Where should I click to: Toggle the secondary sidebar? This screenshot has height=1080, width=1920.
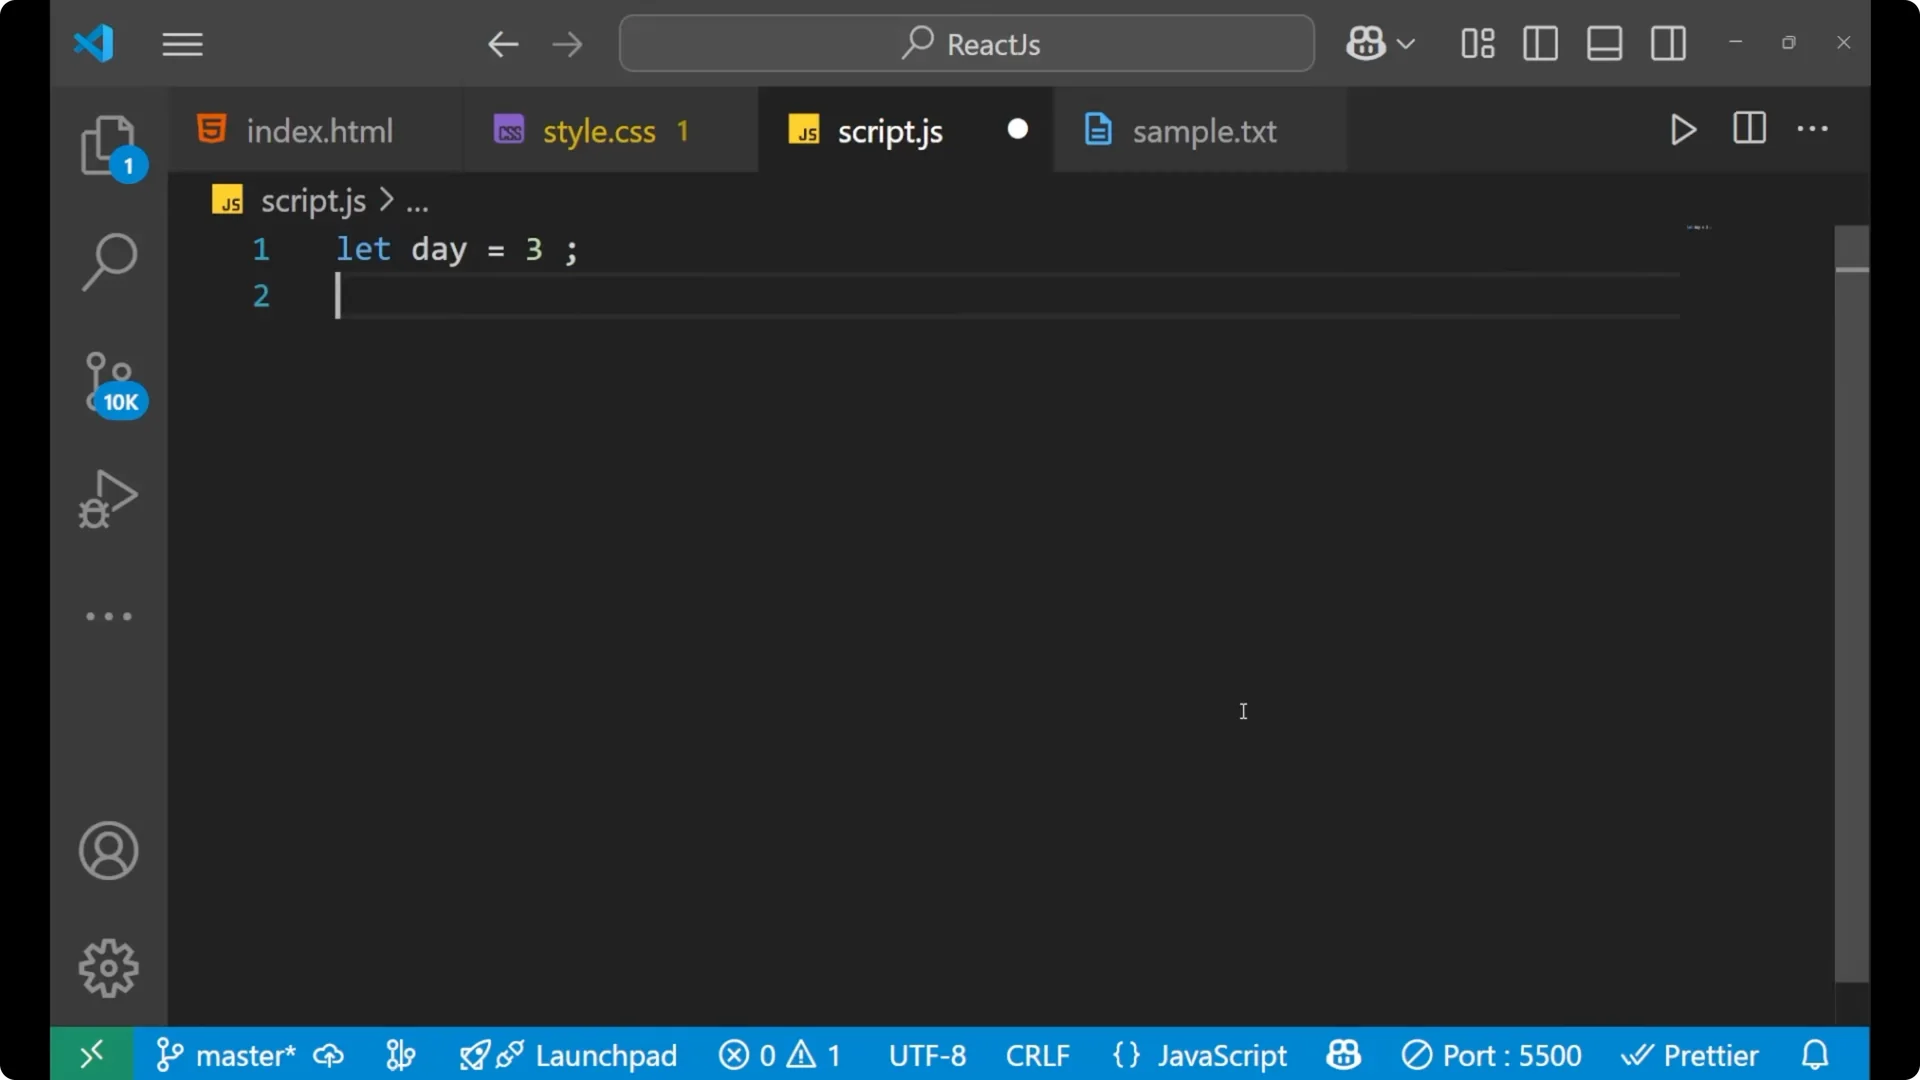point(1668,43)
